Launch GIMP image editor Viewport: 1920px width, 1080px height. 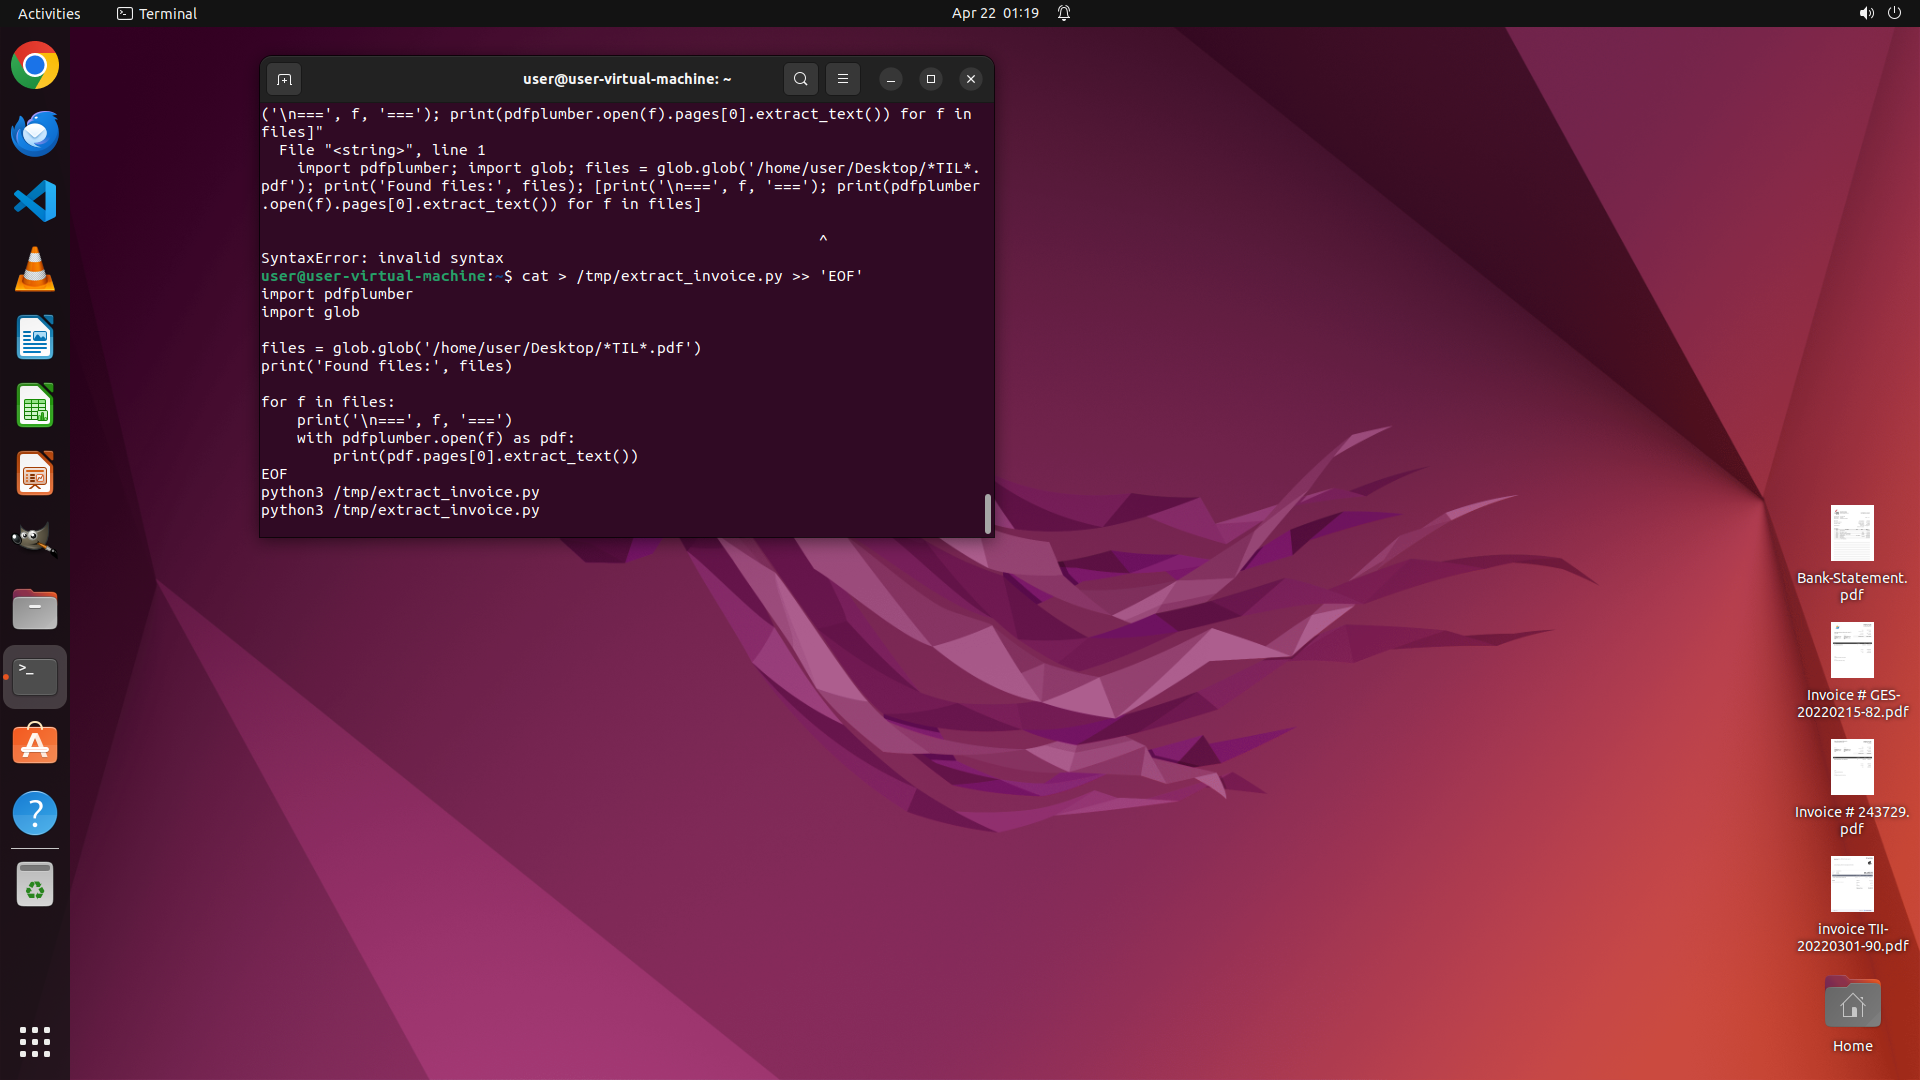(x=35, y=541)
